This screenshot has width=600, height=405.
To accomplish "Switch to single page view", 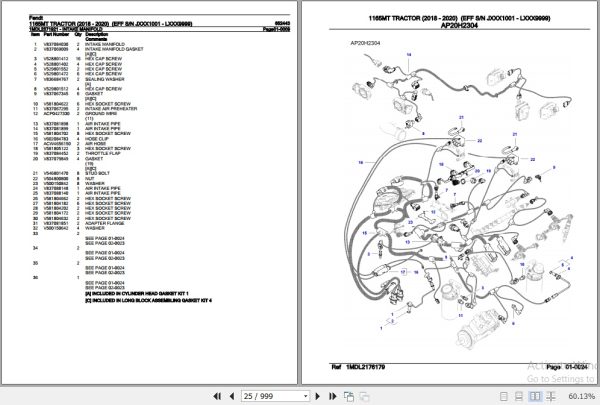I will (x=504, y=396).
